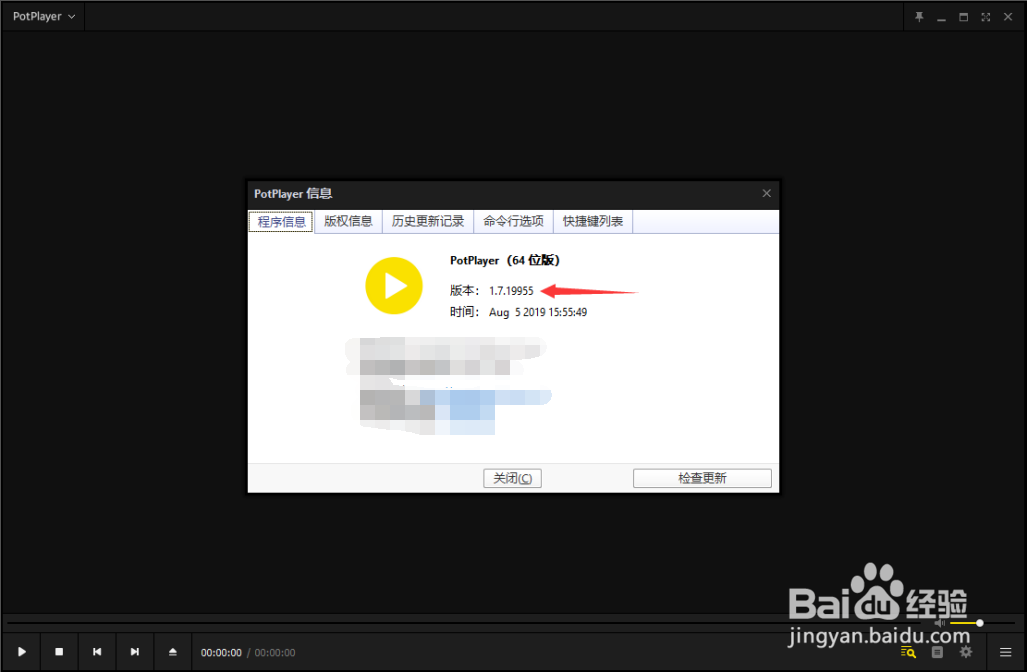
Task: Toggle the playlist panel hamburger icon
Action: tap(1005, 652)
